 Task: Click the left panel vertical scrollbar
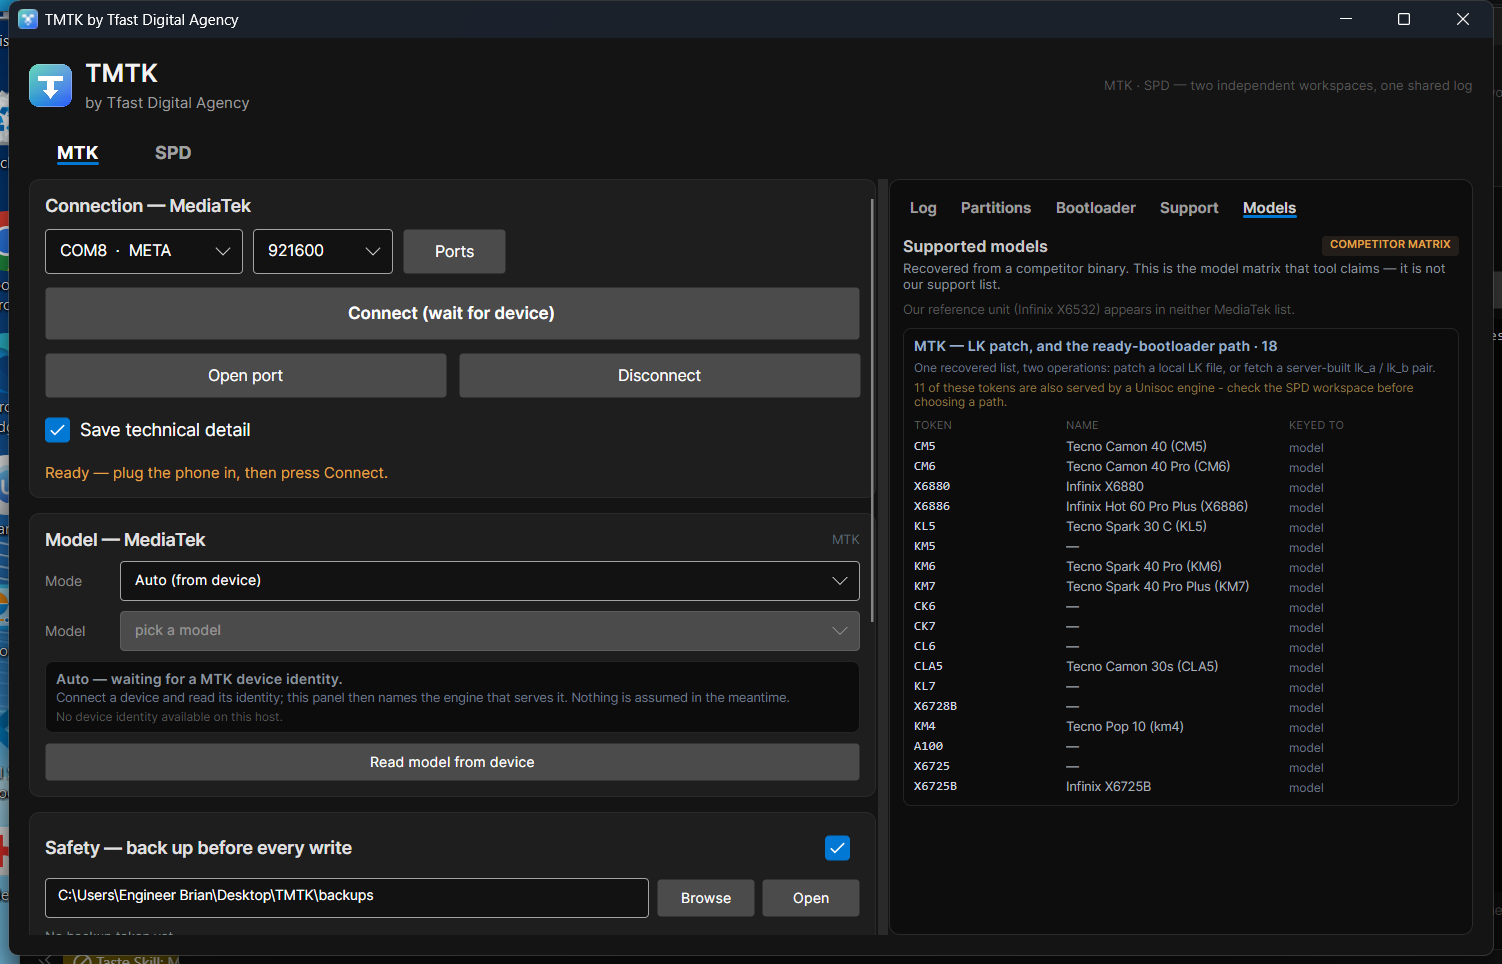click(873, 410)
